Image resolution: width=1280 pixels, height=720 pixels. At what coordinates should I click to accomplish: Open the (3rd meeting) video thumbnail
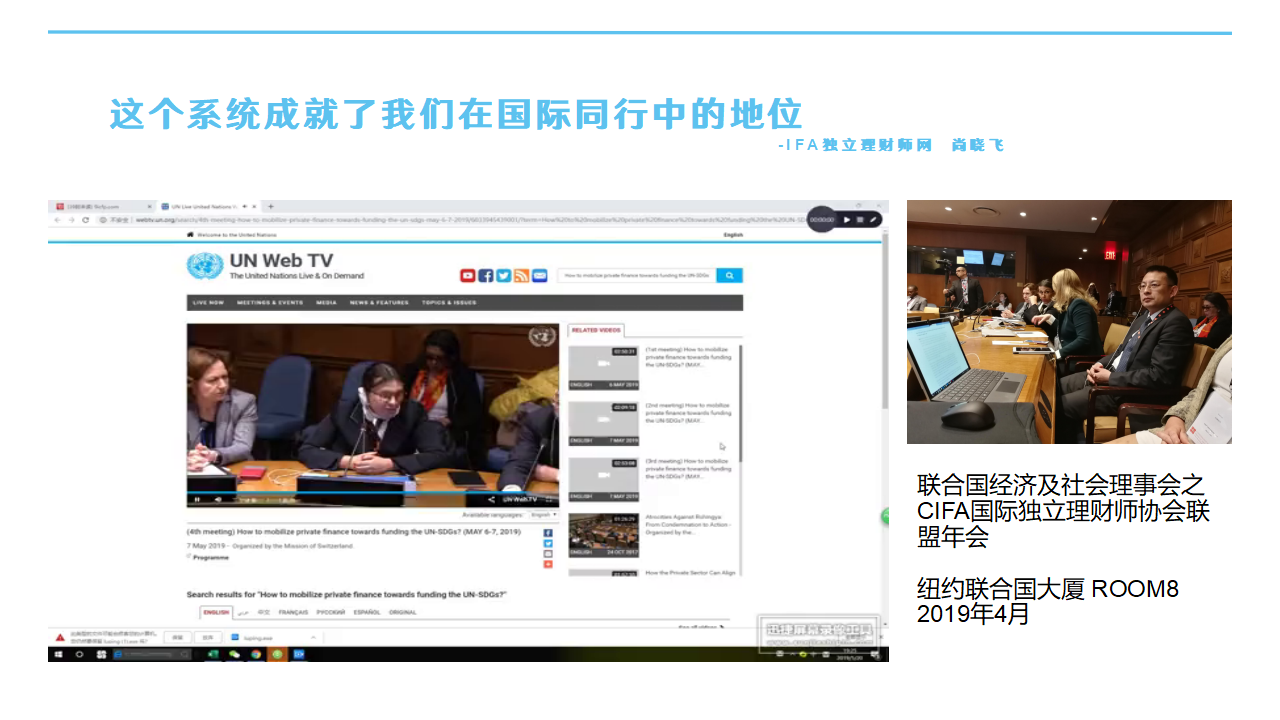603,479
